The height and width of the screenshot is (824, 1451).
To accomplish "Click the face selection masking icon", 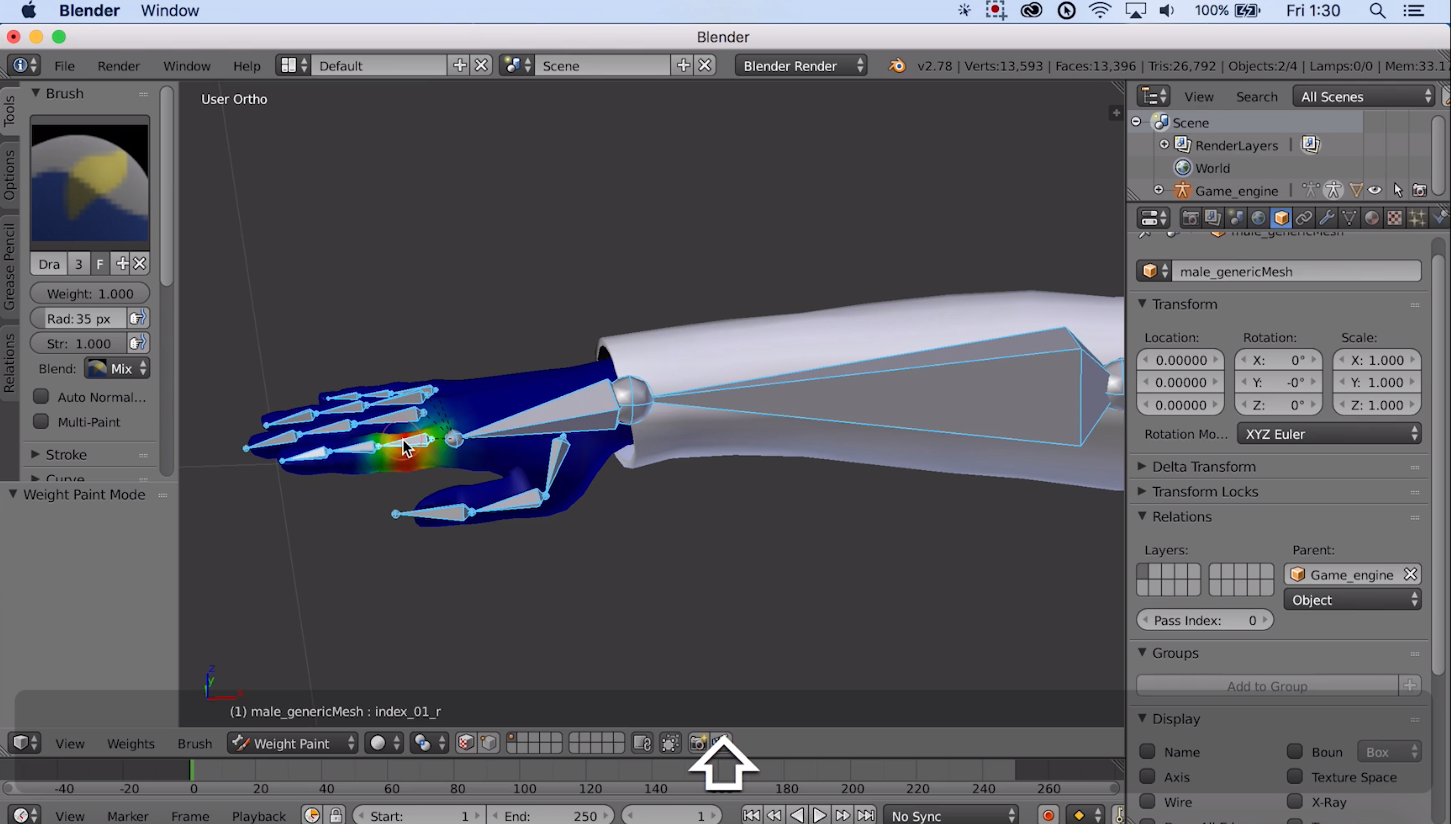I will (466, 743).
